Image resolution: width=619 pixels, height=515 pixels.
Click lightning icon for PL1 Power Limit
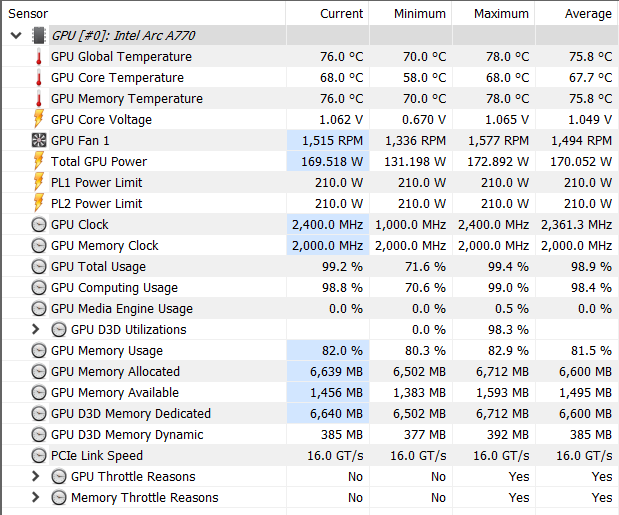click(x=39, y=182)
